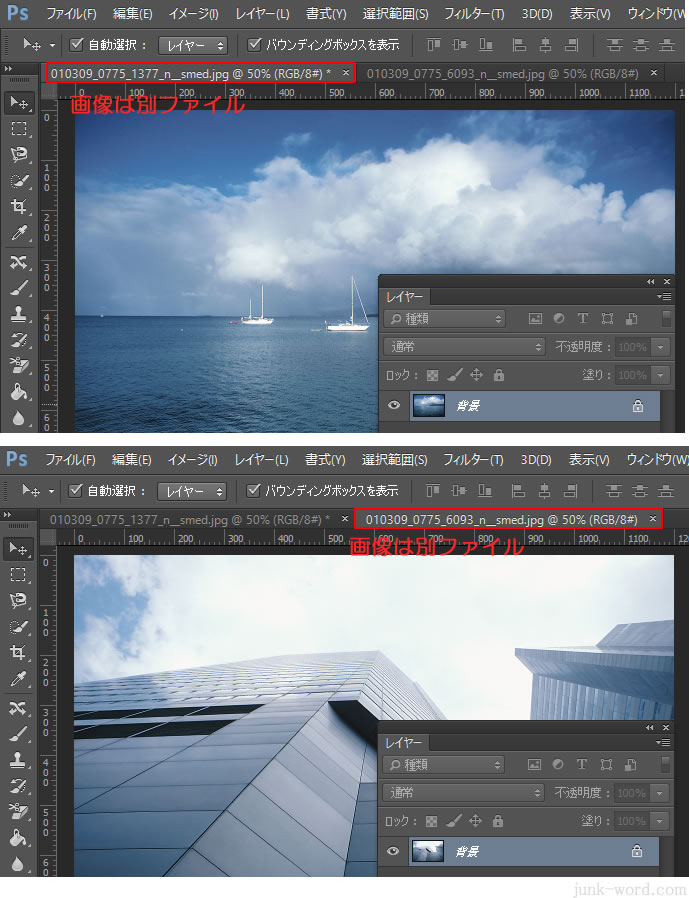Click the 塗り 100% field in building-image panel
The image size is (689, 898).
pos(632,821)
